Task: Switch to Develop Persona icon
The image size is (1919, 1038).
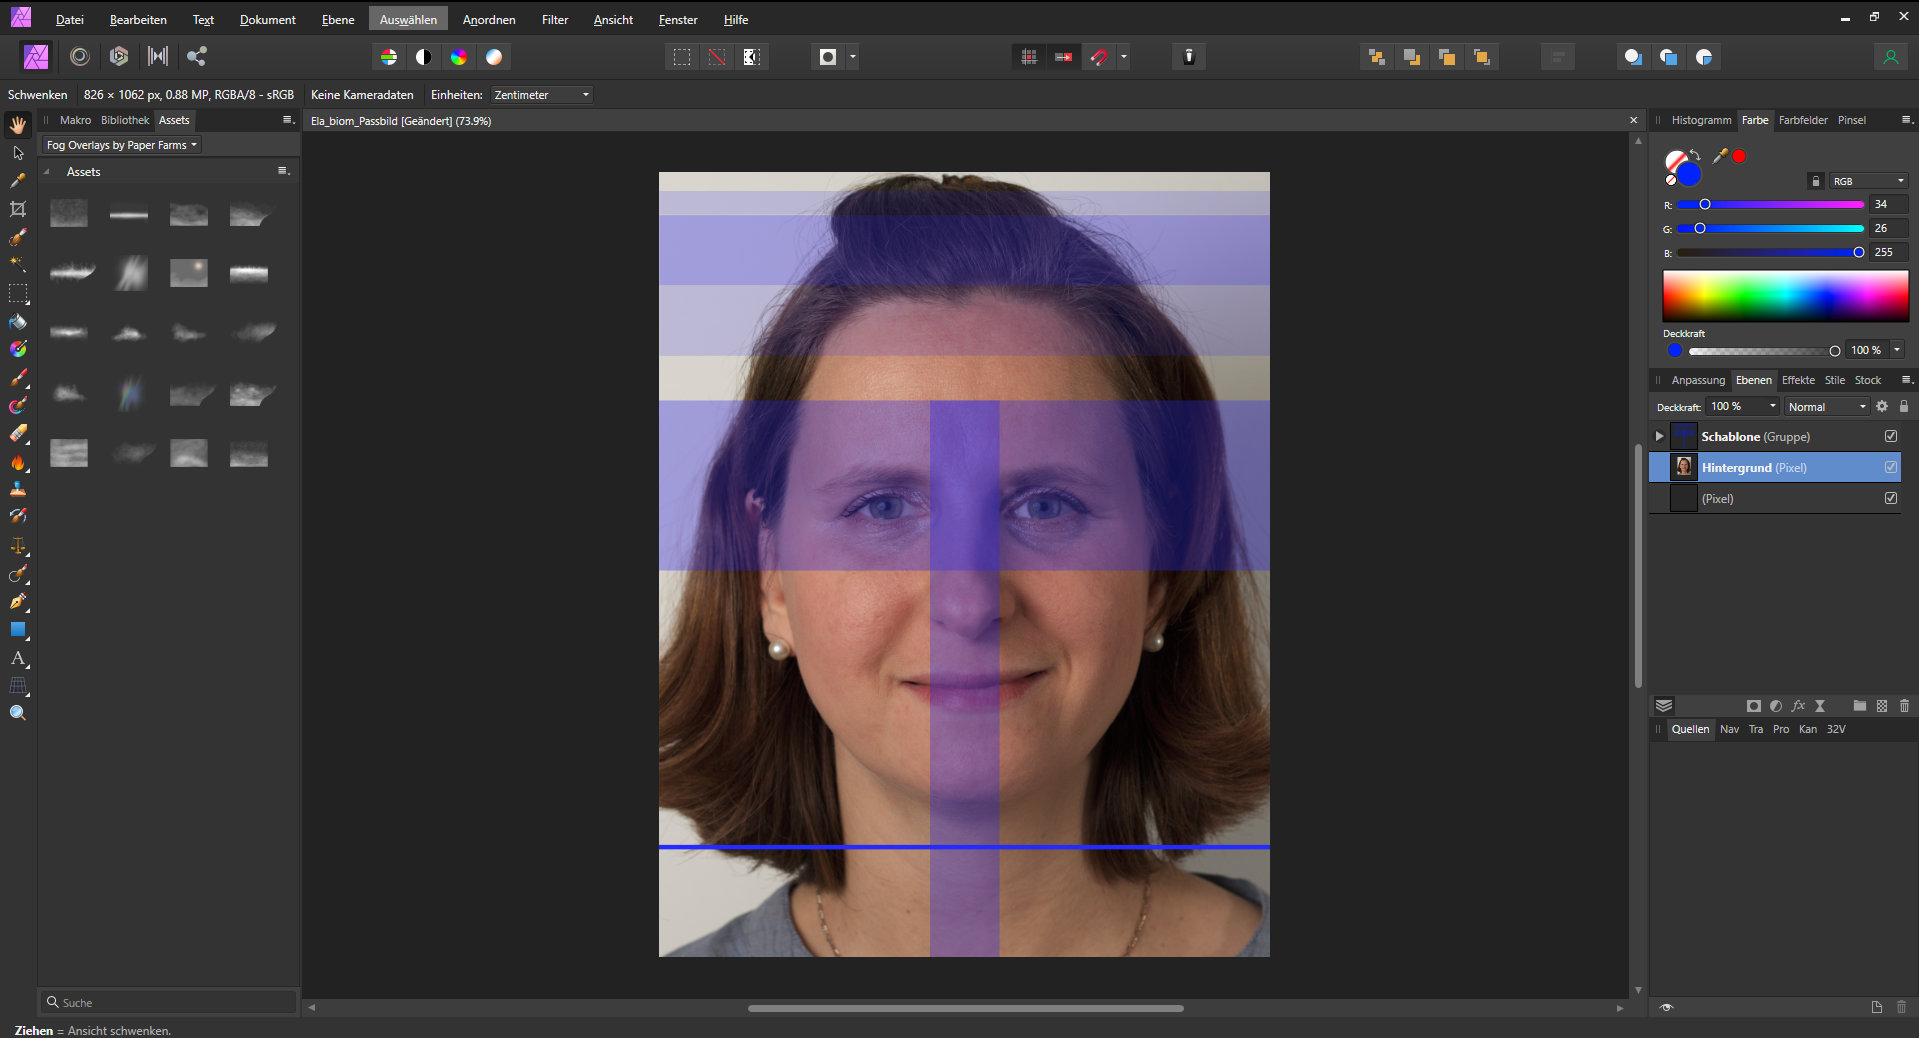Action: point(119,57)
